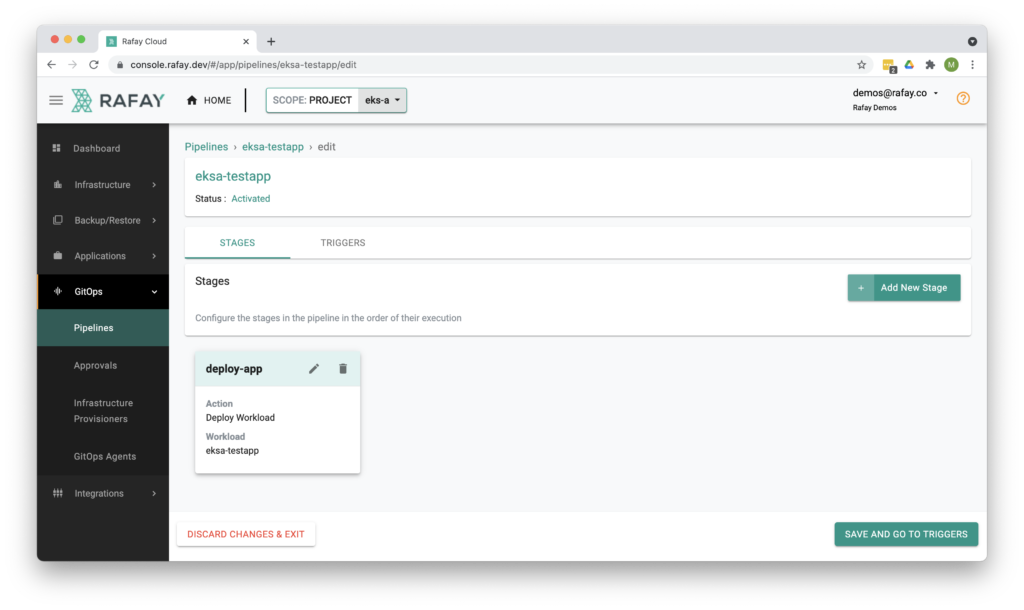Switch to the TRIGGERS tab
Image resolution: width=1024 pixels, height=610 pixels.
[x=343, y=243]
